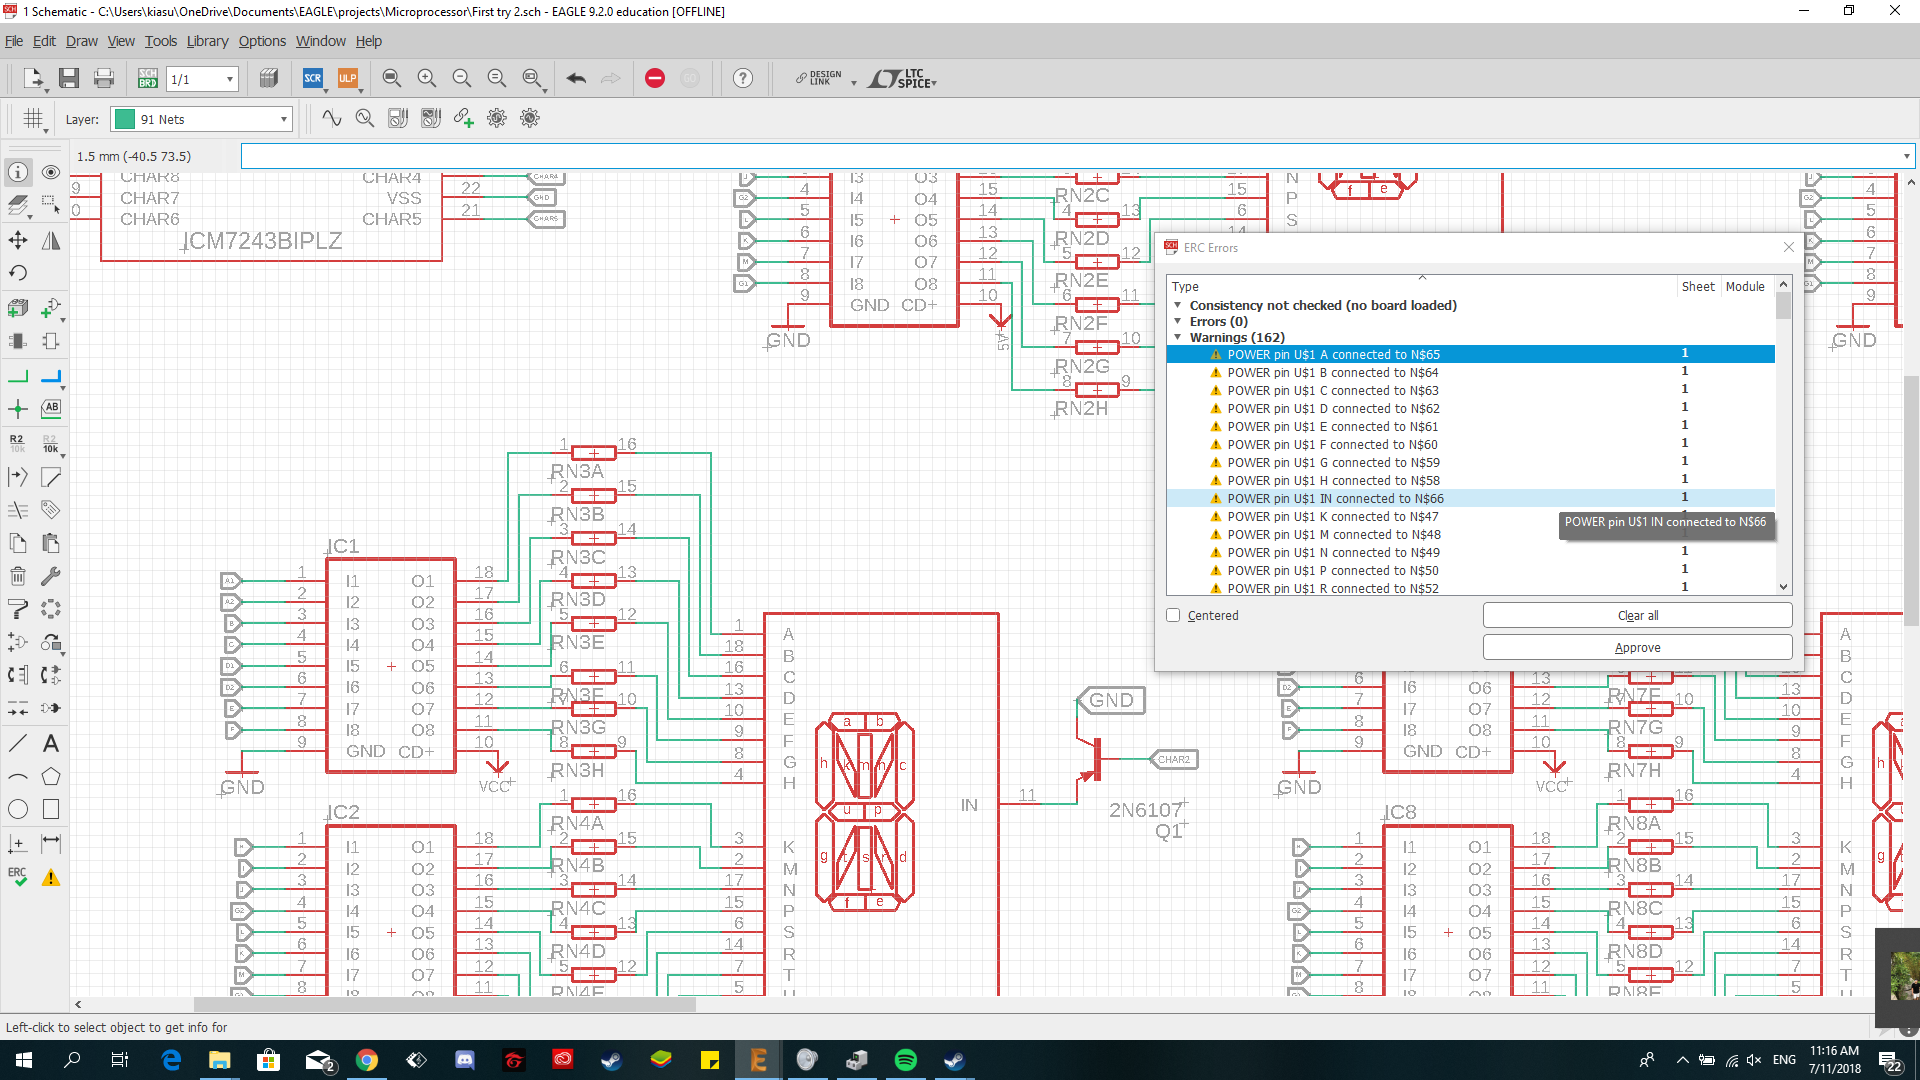1920x1080 pixels.
Task: Click the ULP user language program icon
Action: point(347,79)
